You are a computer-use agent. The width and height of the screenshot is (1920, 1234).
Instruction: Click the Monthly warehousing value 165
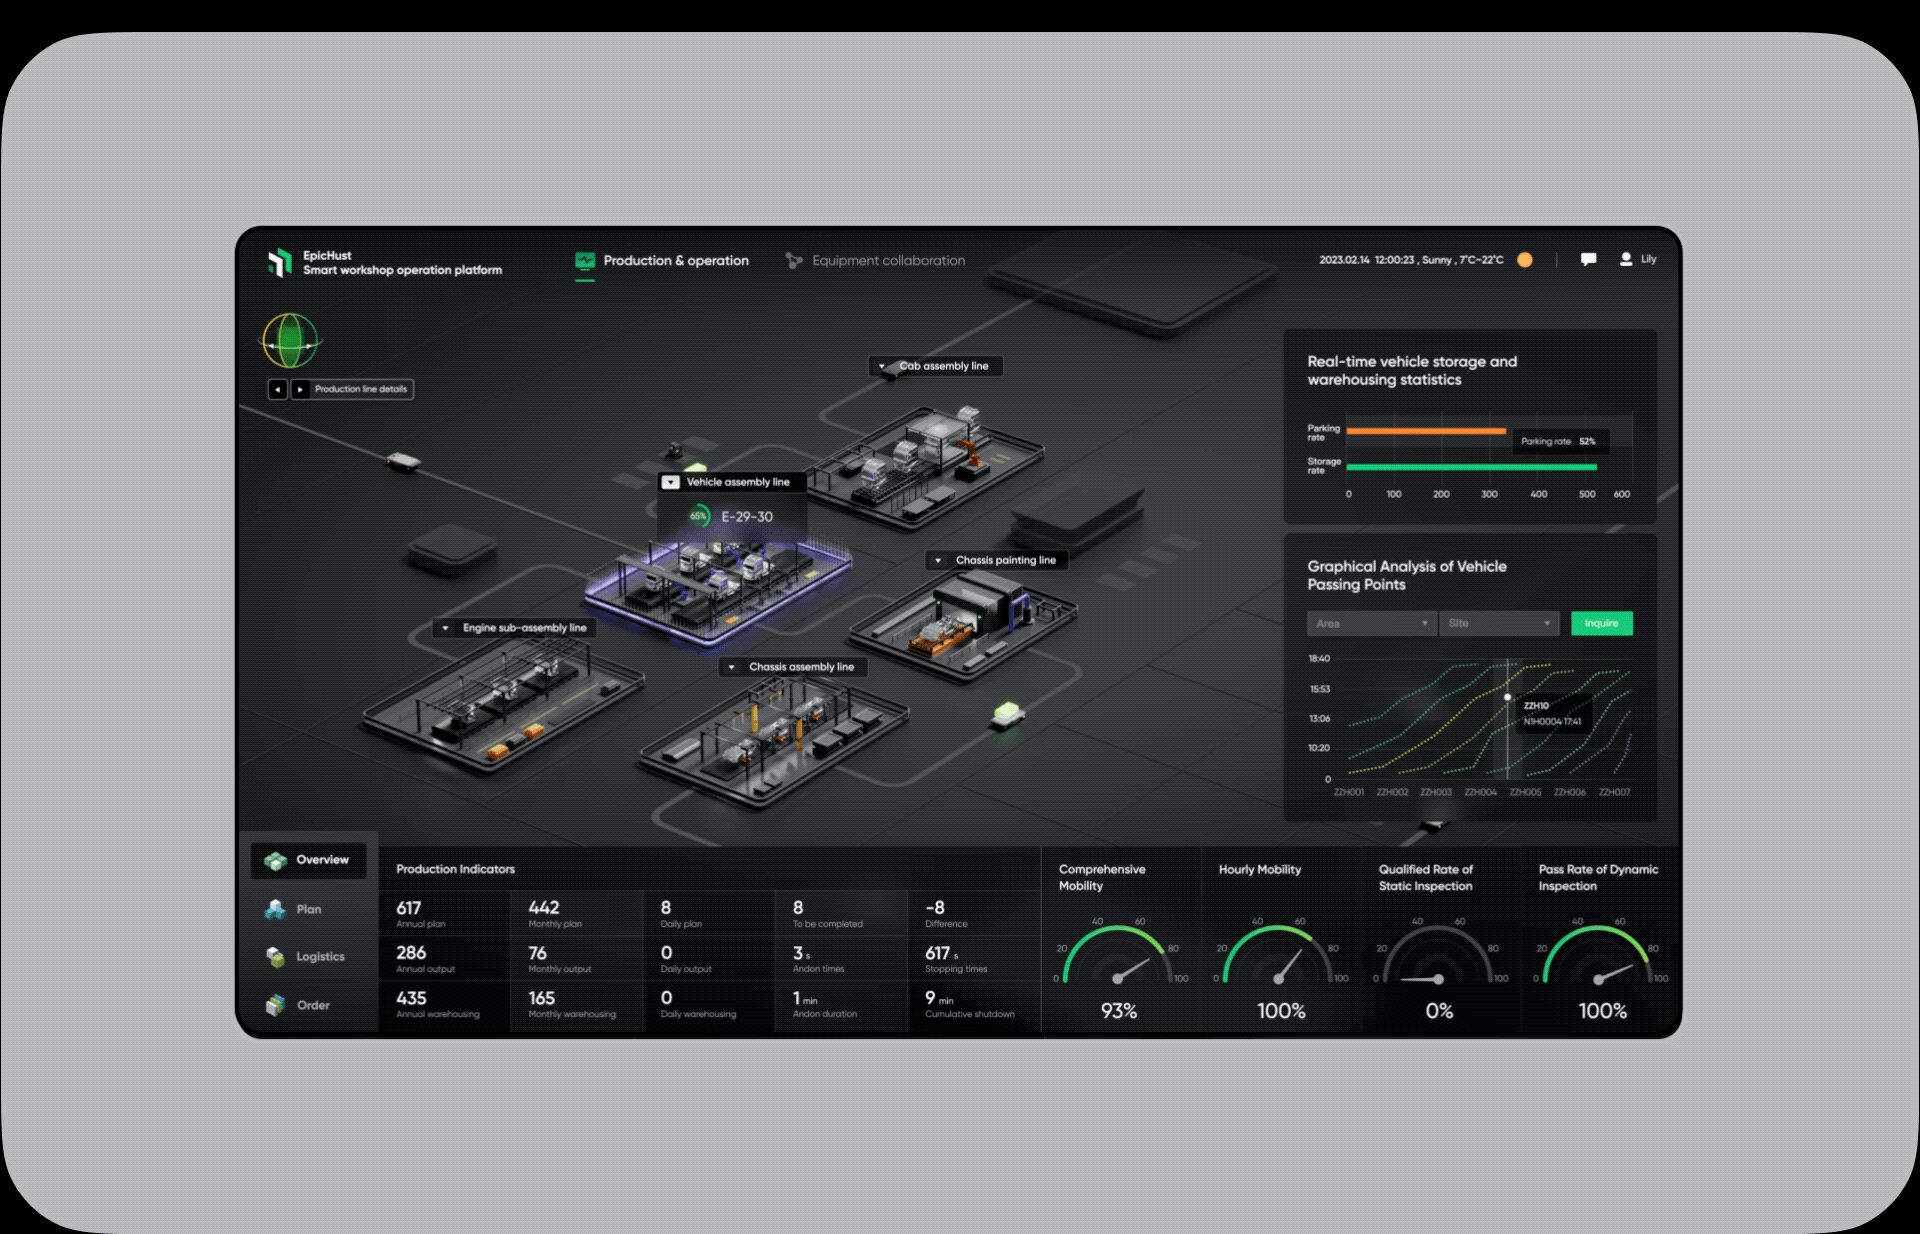[542, 998]
